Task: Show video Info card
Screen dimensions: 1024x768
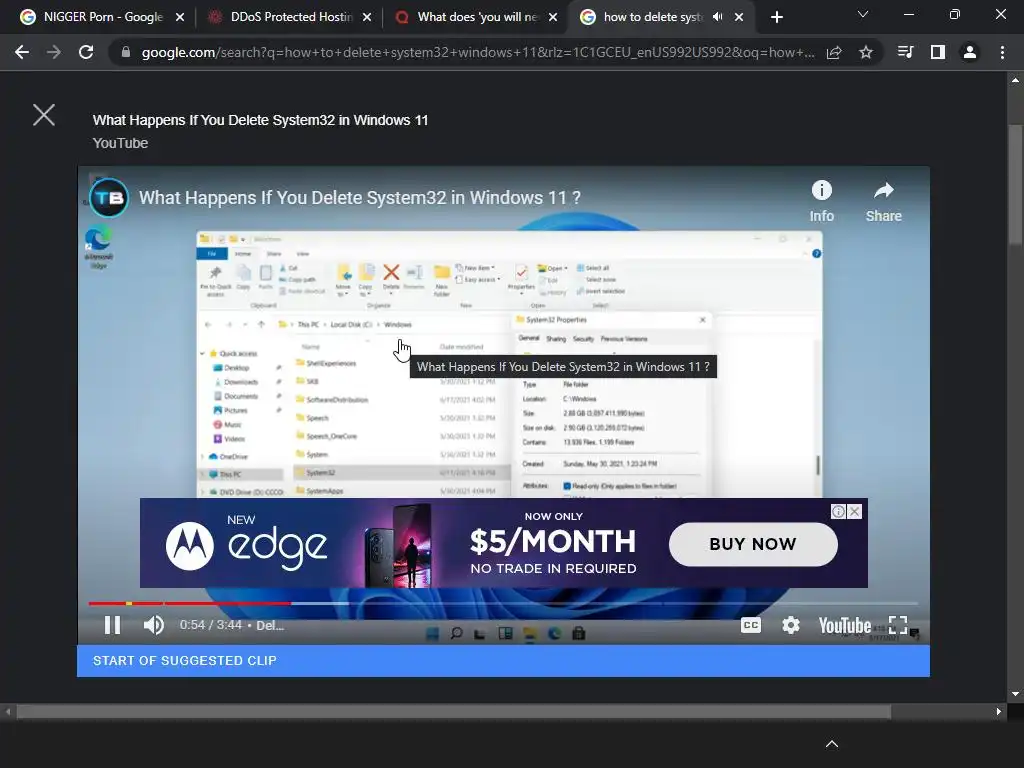Action: pyautogui.click(x=822, y=202)
